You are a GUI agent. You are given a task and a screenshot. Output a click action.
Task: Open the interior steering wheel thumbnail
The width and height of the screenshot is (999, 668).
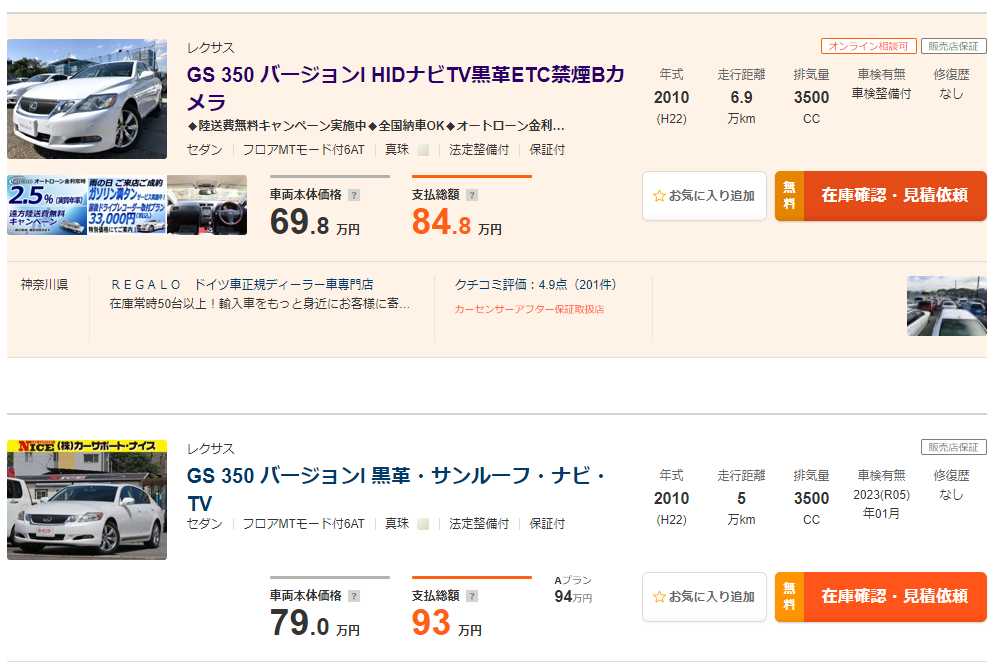(207, 205)
